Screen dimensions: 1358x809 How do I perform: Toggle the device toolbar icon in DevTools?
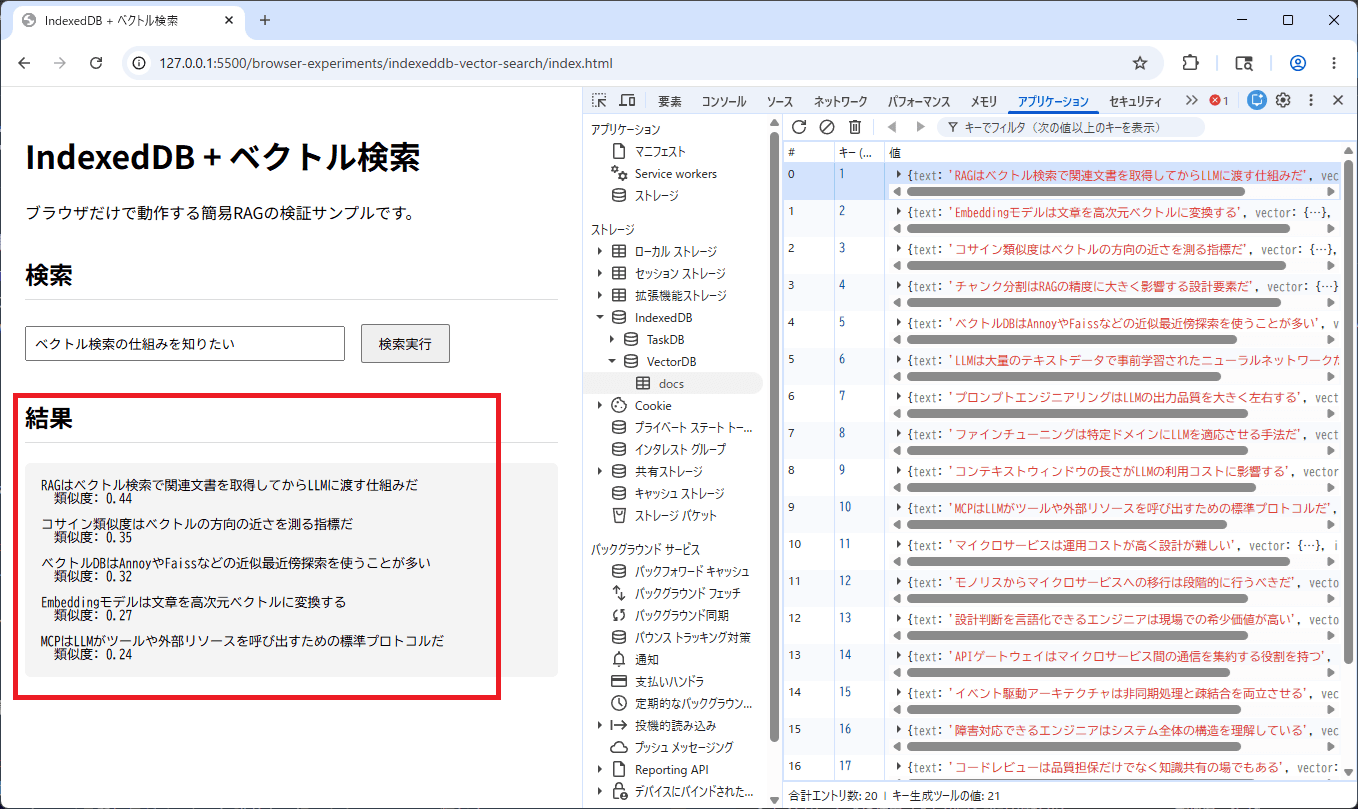click(x=627, y=100)
